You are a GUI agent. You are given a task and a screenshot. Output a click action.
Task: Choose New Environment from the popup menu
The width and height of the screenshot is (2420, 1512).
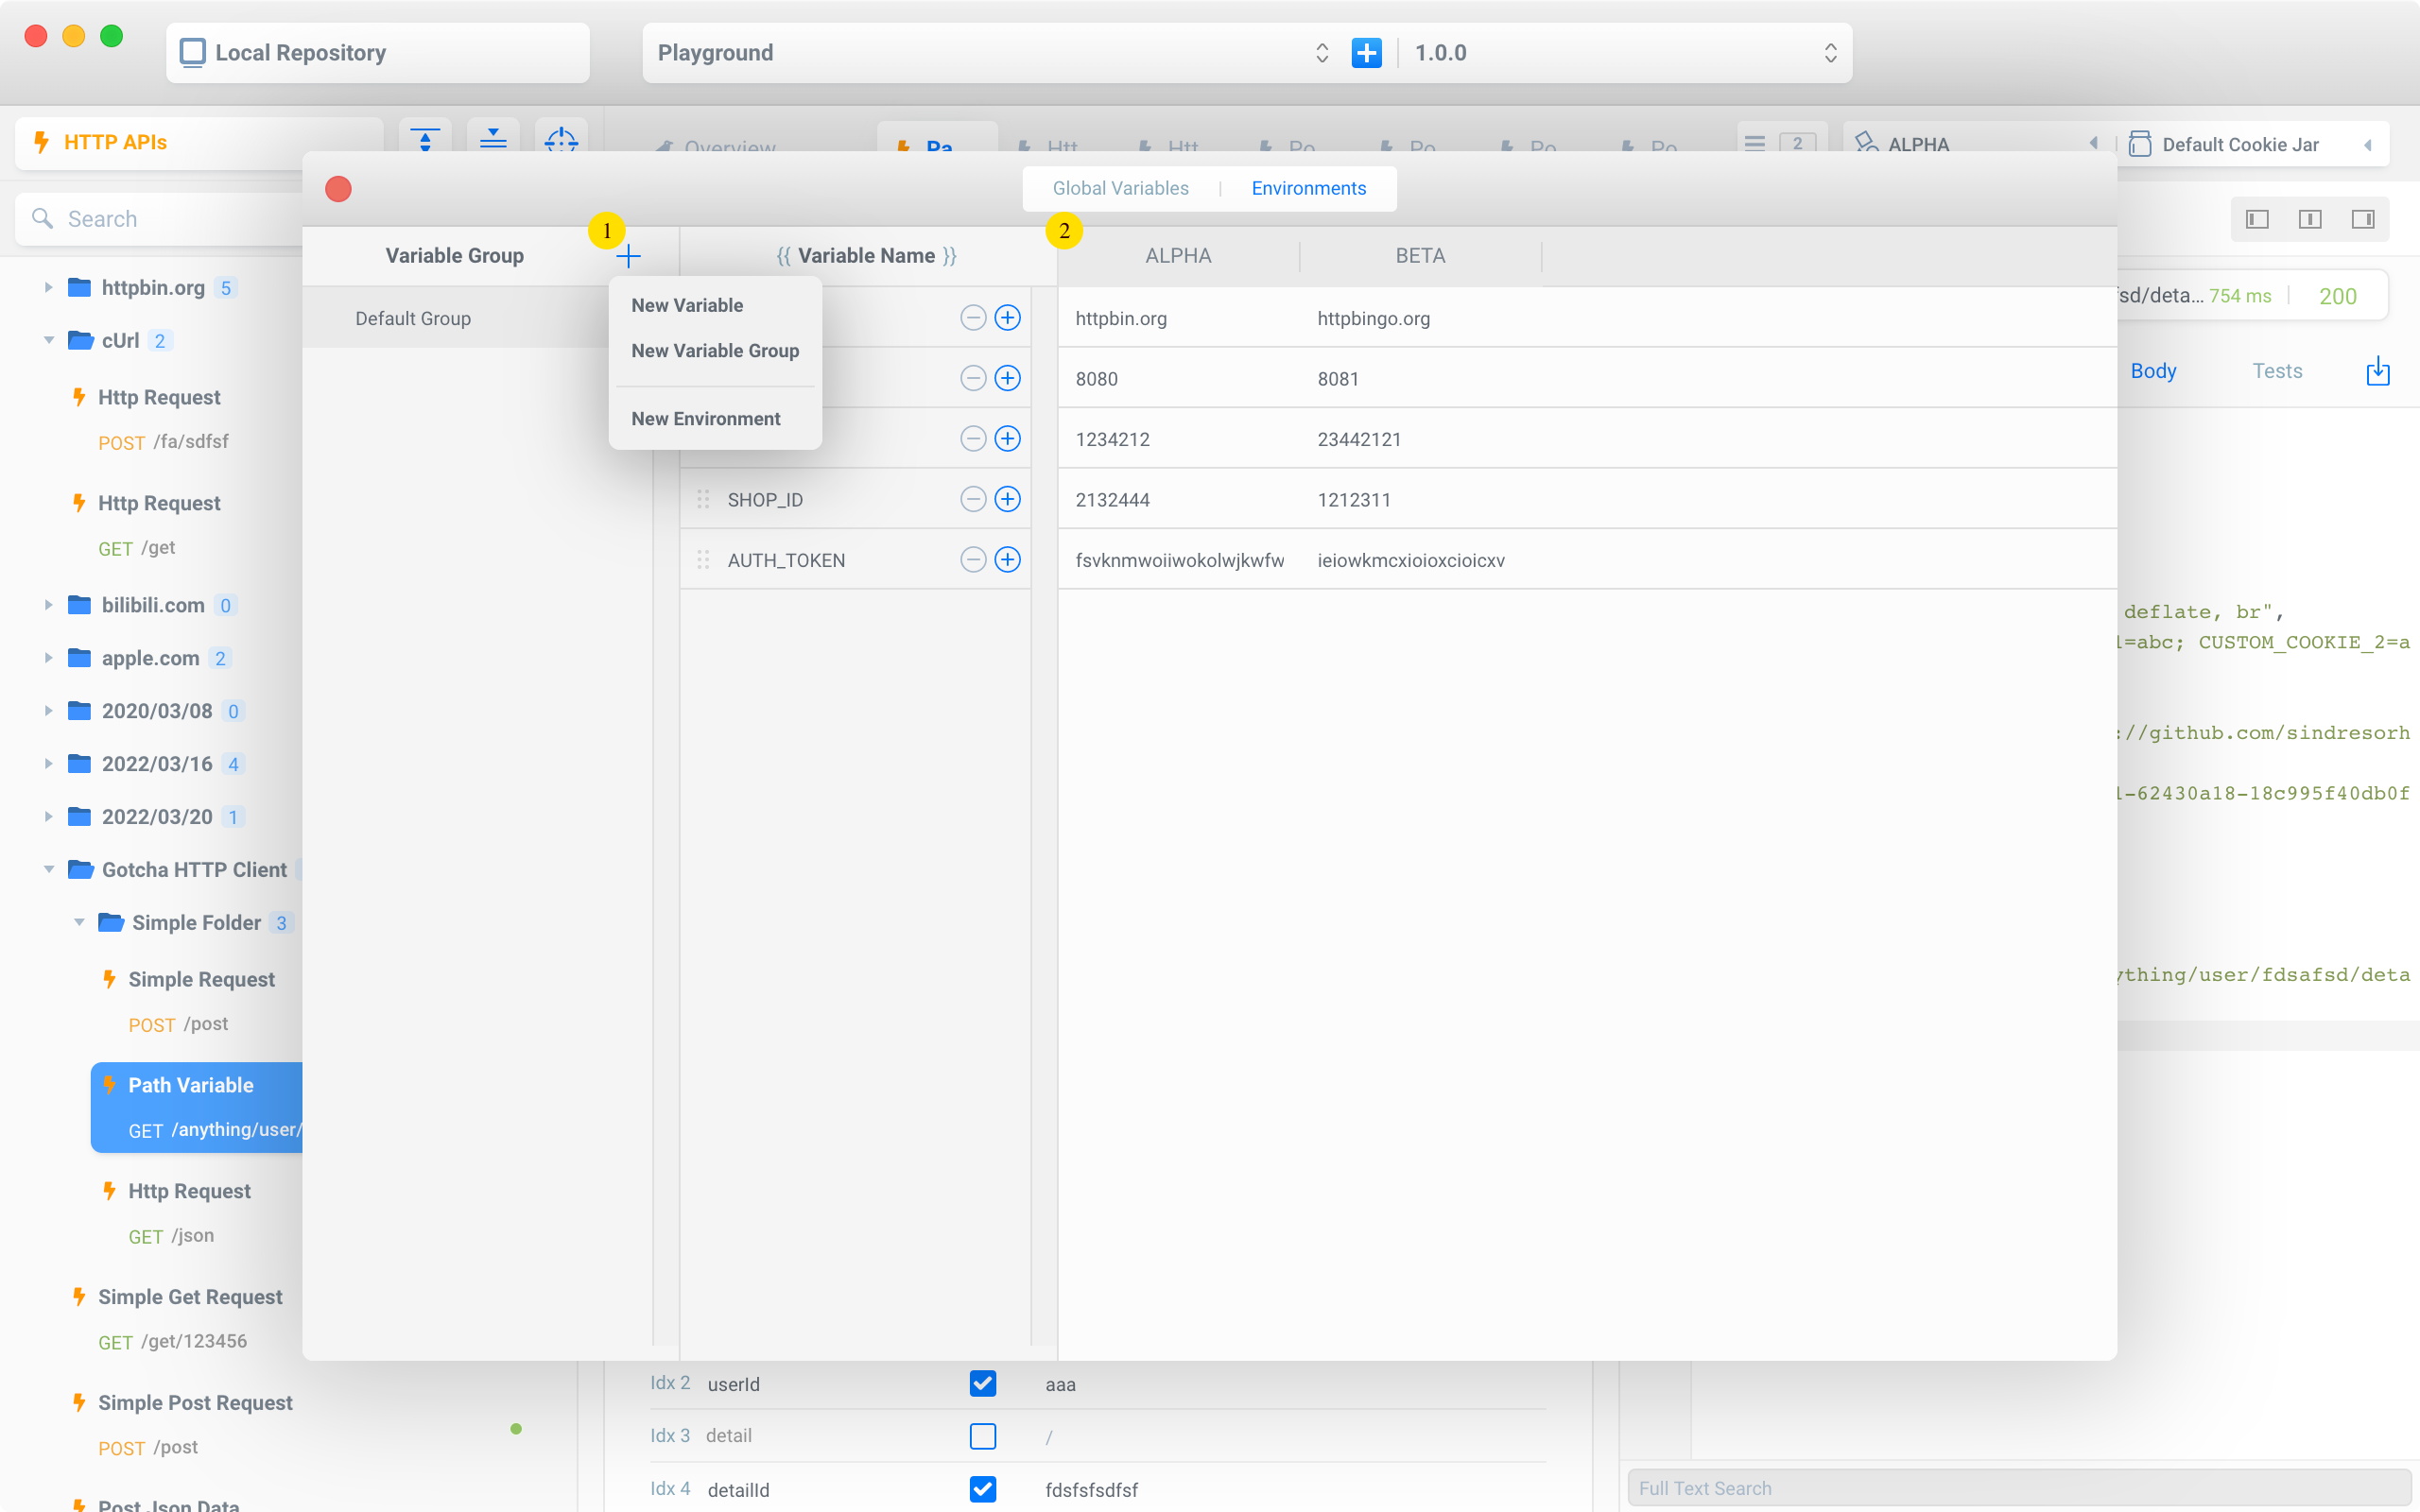(705, 419)
